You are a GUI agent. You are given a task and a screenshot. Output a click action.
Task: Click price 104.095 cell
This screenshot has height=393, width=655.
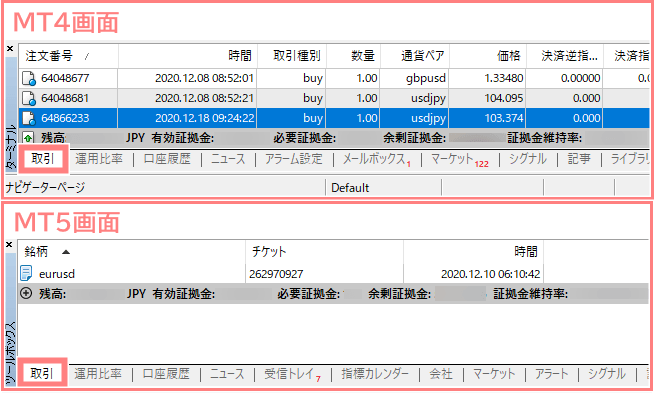click(504, 98)
